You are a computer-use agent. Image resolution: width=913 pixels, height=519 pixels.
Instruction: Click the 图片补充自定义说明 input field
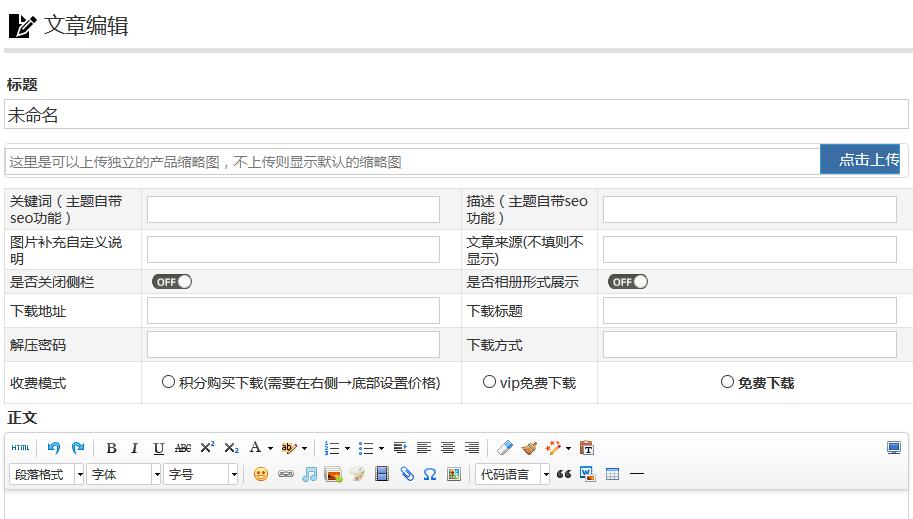tap(293, 249)
